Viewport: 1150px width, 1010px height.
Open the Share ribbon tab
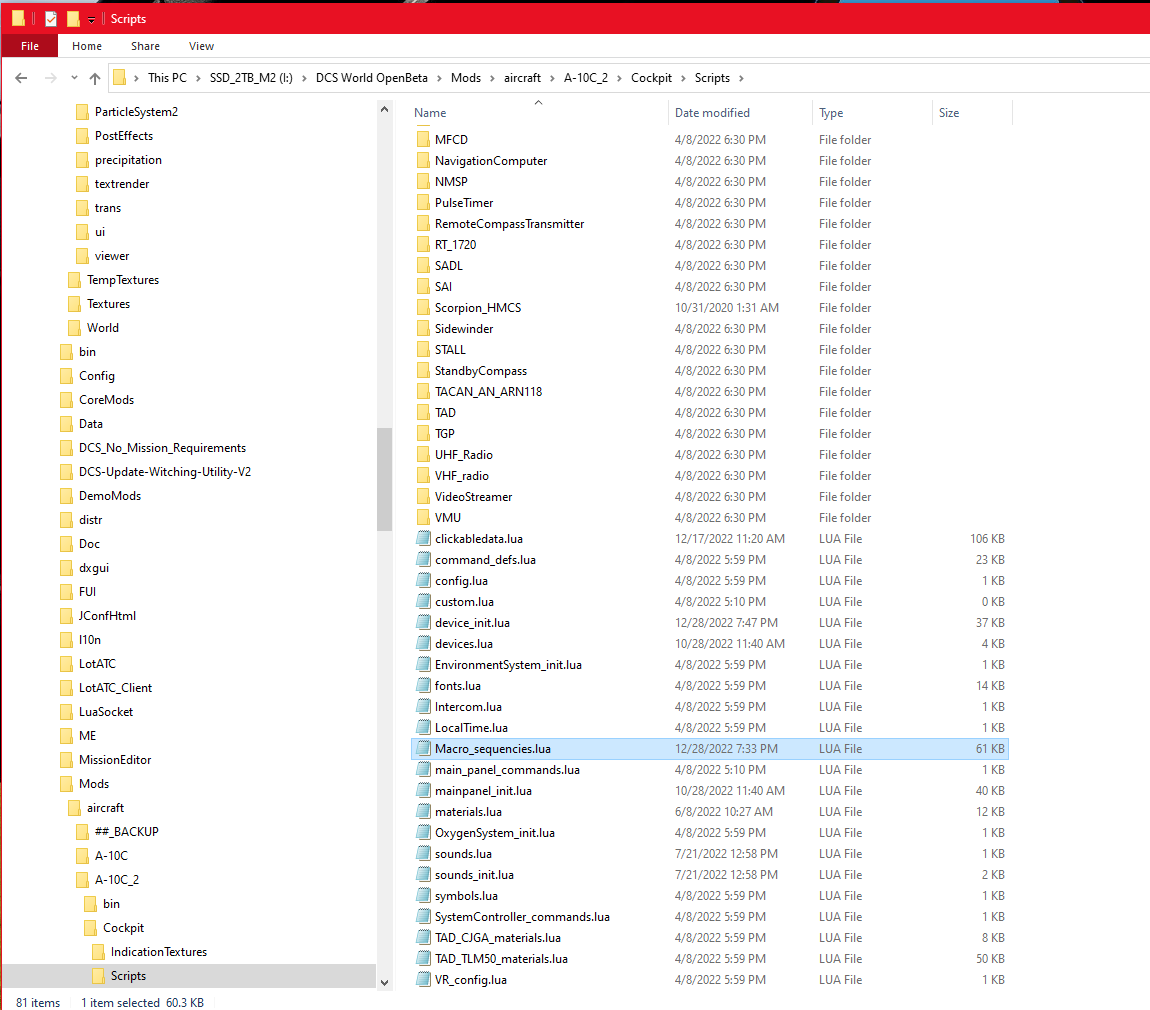pos(145,46)
